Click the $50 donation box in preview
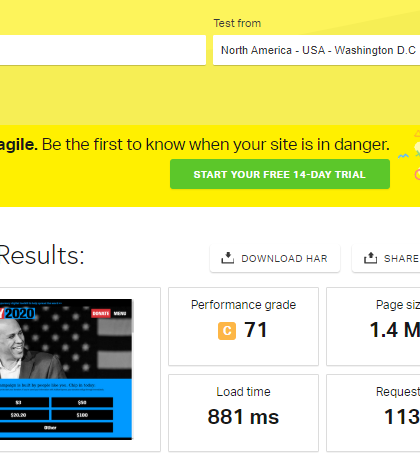Image resolution: width=420 pixels, height=468 pixels. tap(82, 402)
